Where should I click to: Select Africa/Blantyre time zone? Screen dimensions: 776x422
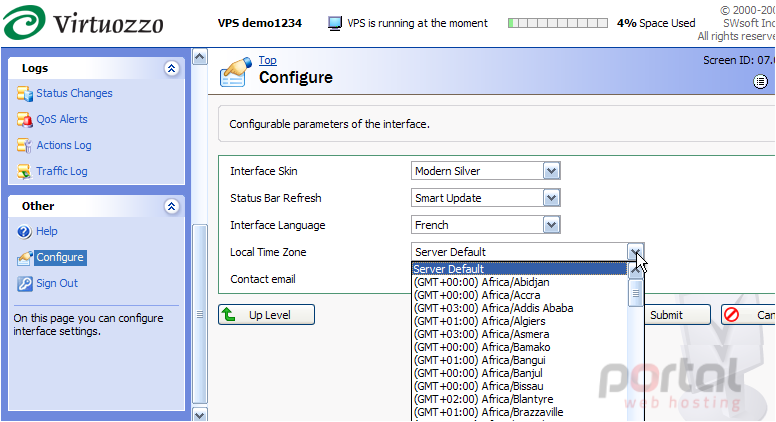520,399
